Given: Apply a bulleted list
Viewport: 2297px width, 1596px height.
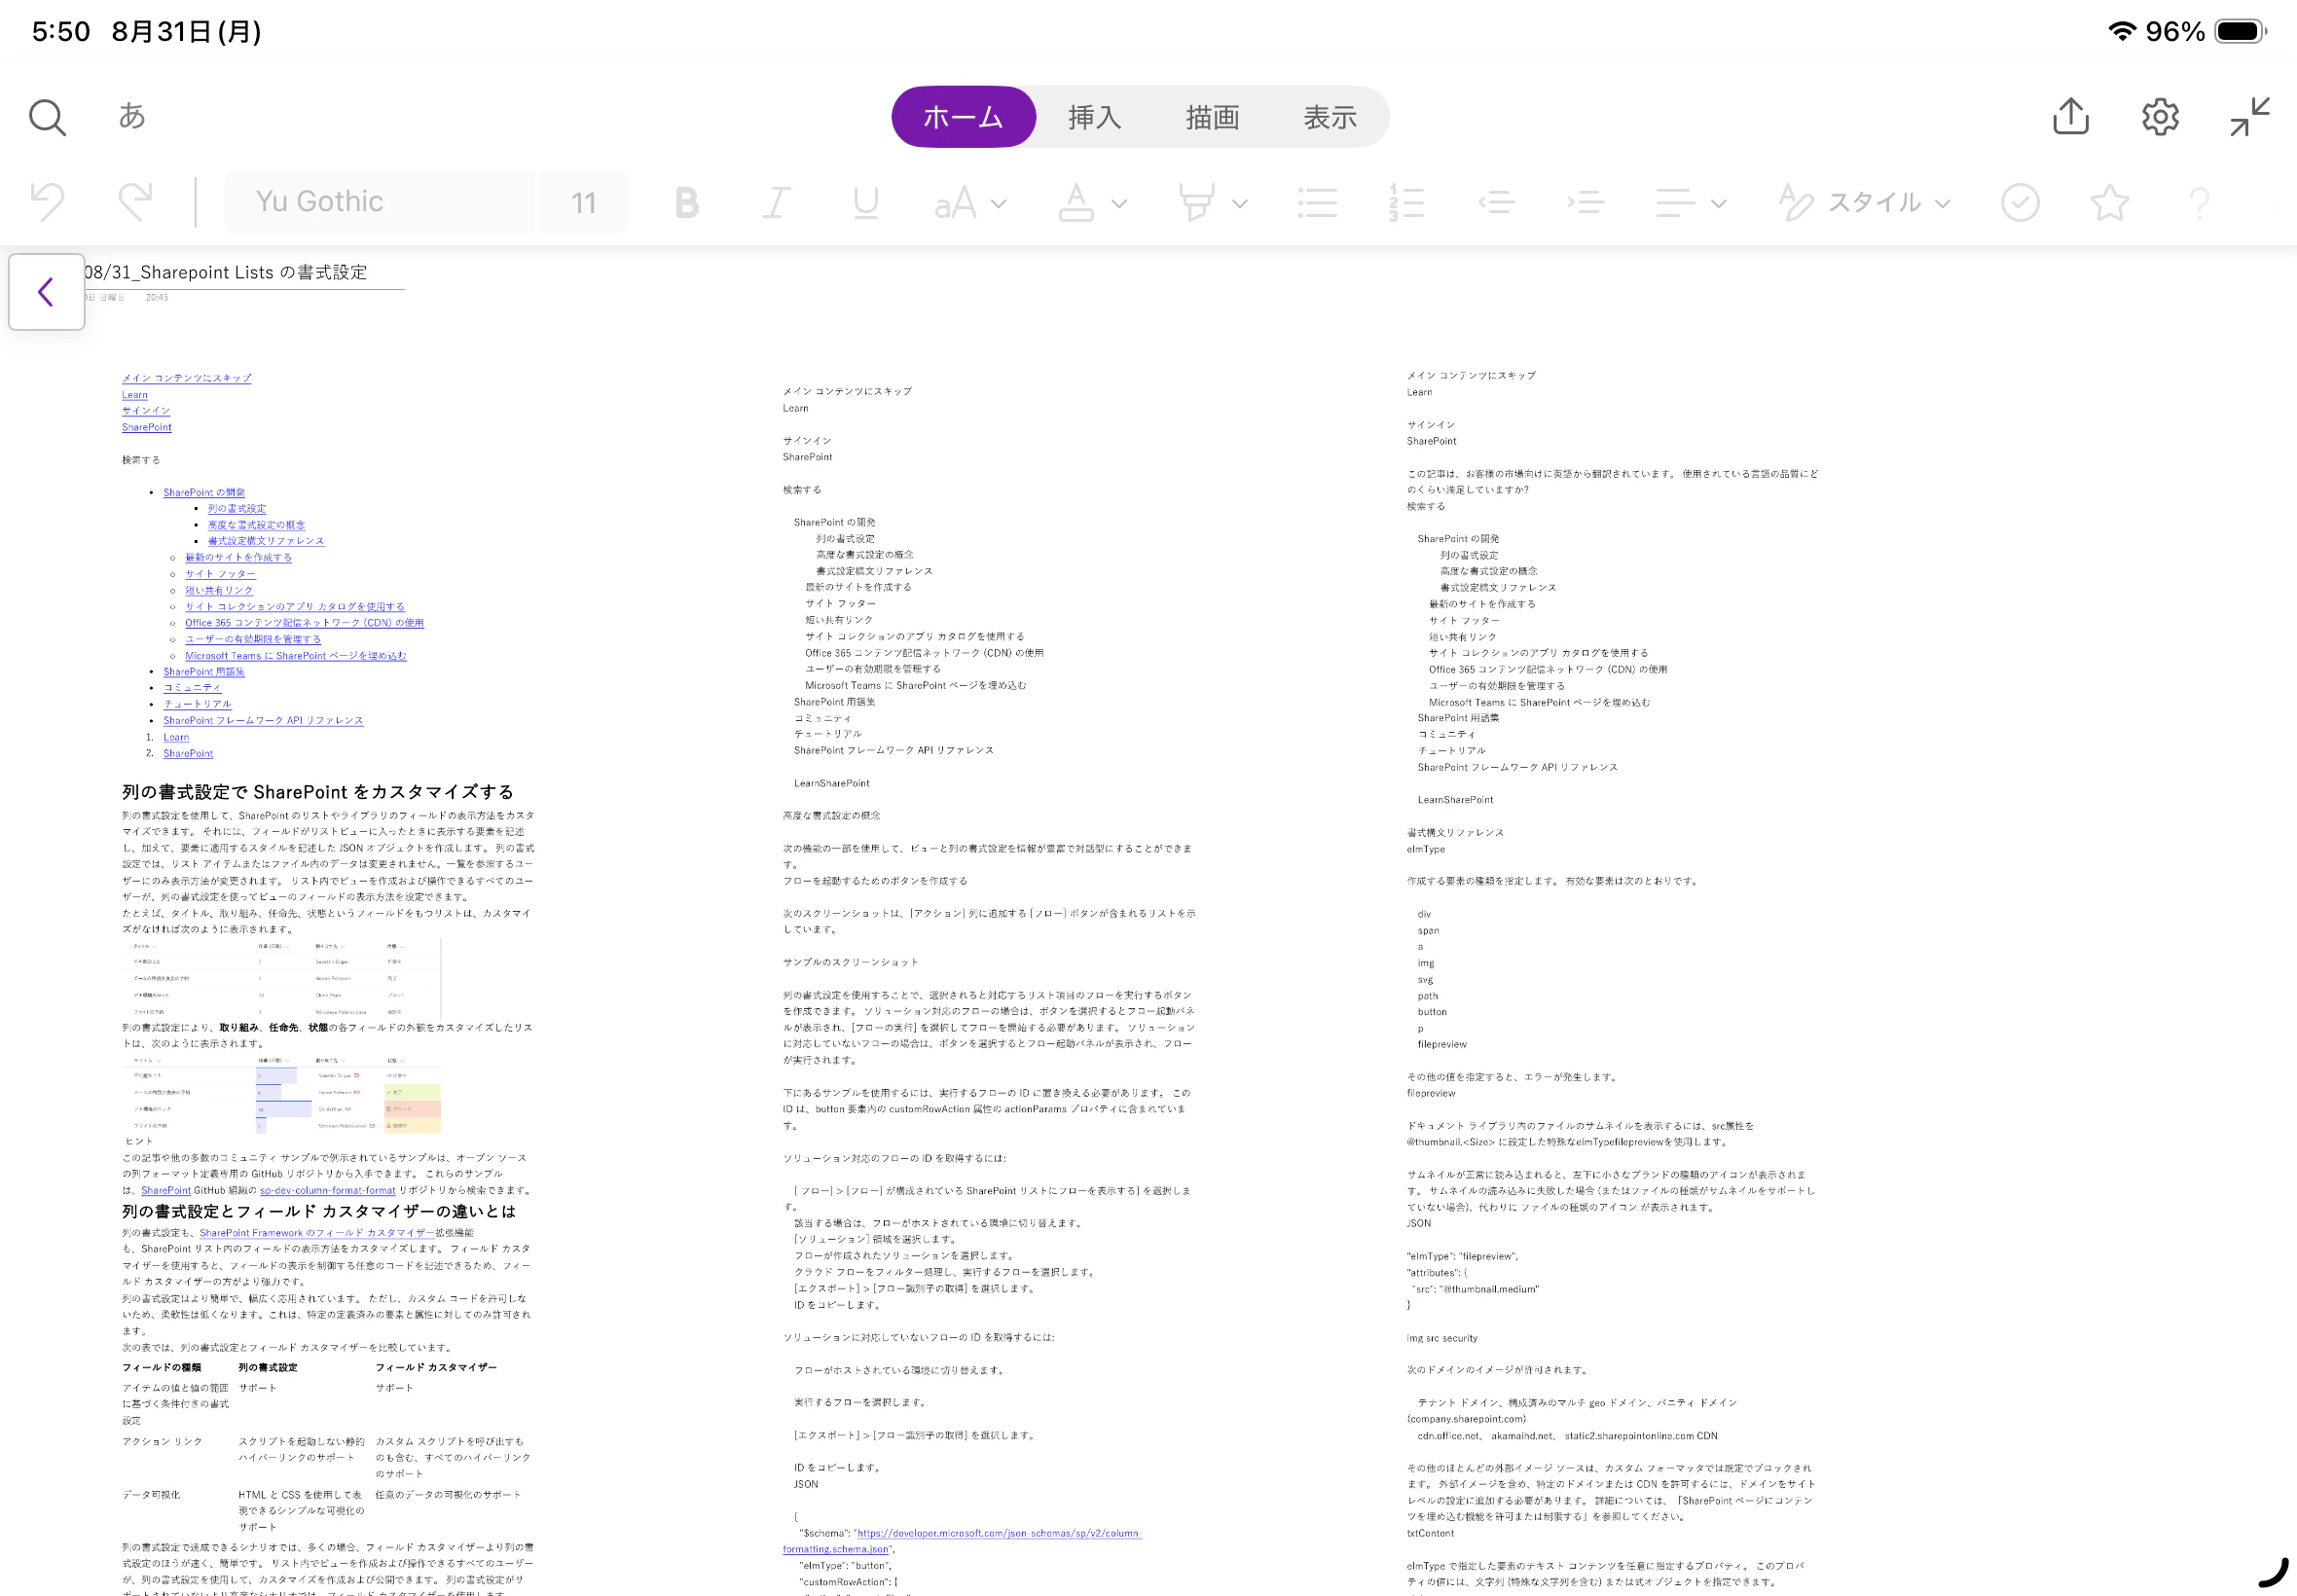Looking at the screenshot, I should pyautogui.click(x=1317, y=203).
